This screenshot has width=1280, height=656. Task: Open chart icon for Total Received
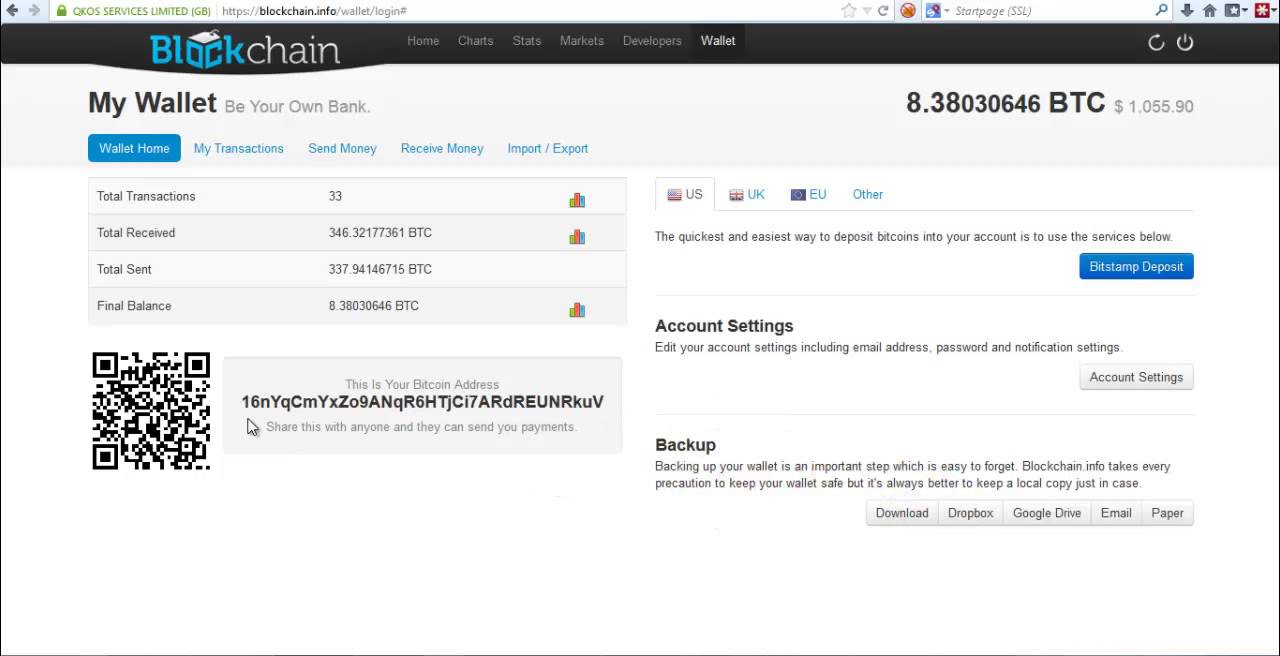(577, 236)
